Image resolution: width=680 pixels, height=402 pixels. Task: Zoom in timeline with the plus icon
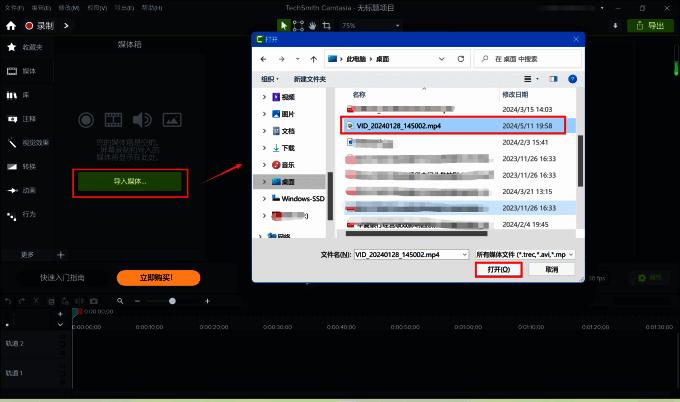tap(207, 301)
